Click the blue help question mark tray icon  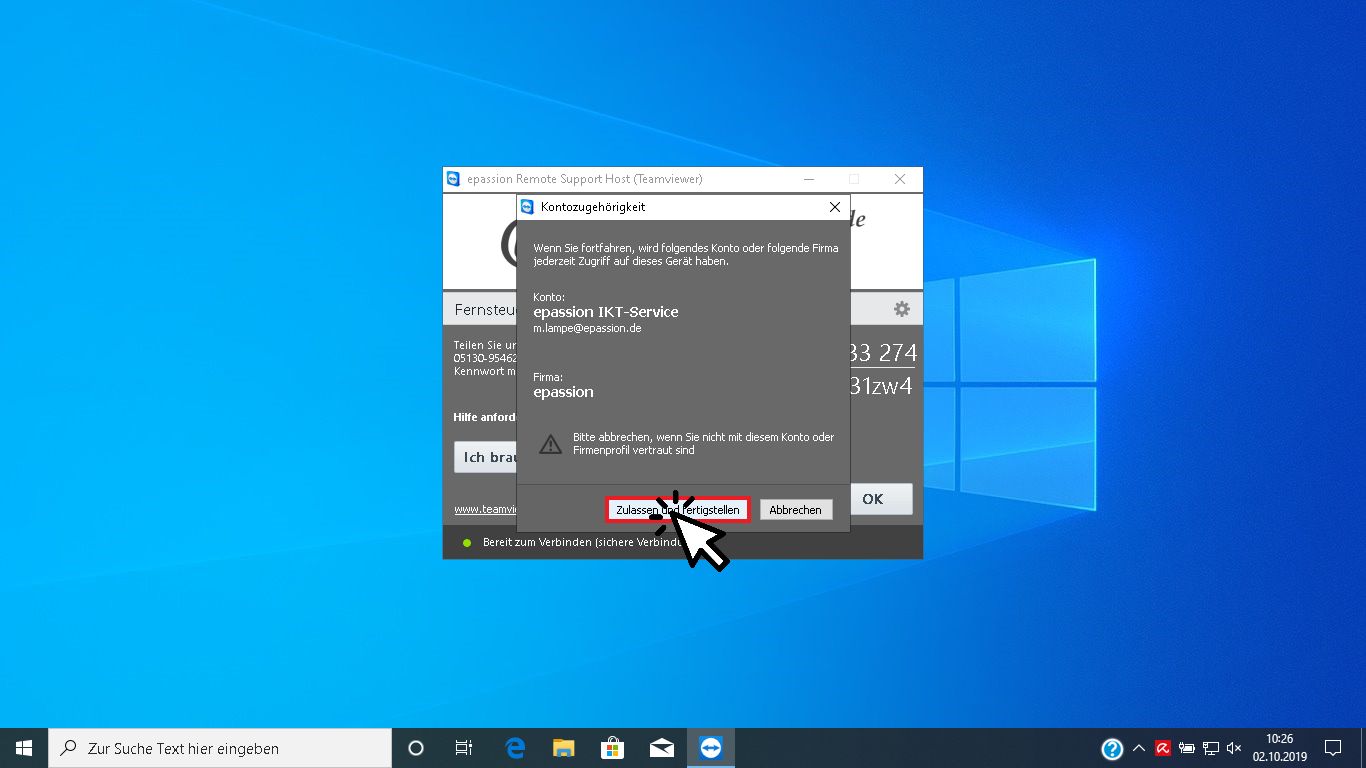tap(1112, 748)
